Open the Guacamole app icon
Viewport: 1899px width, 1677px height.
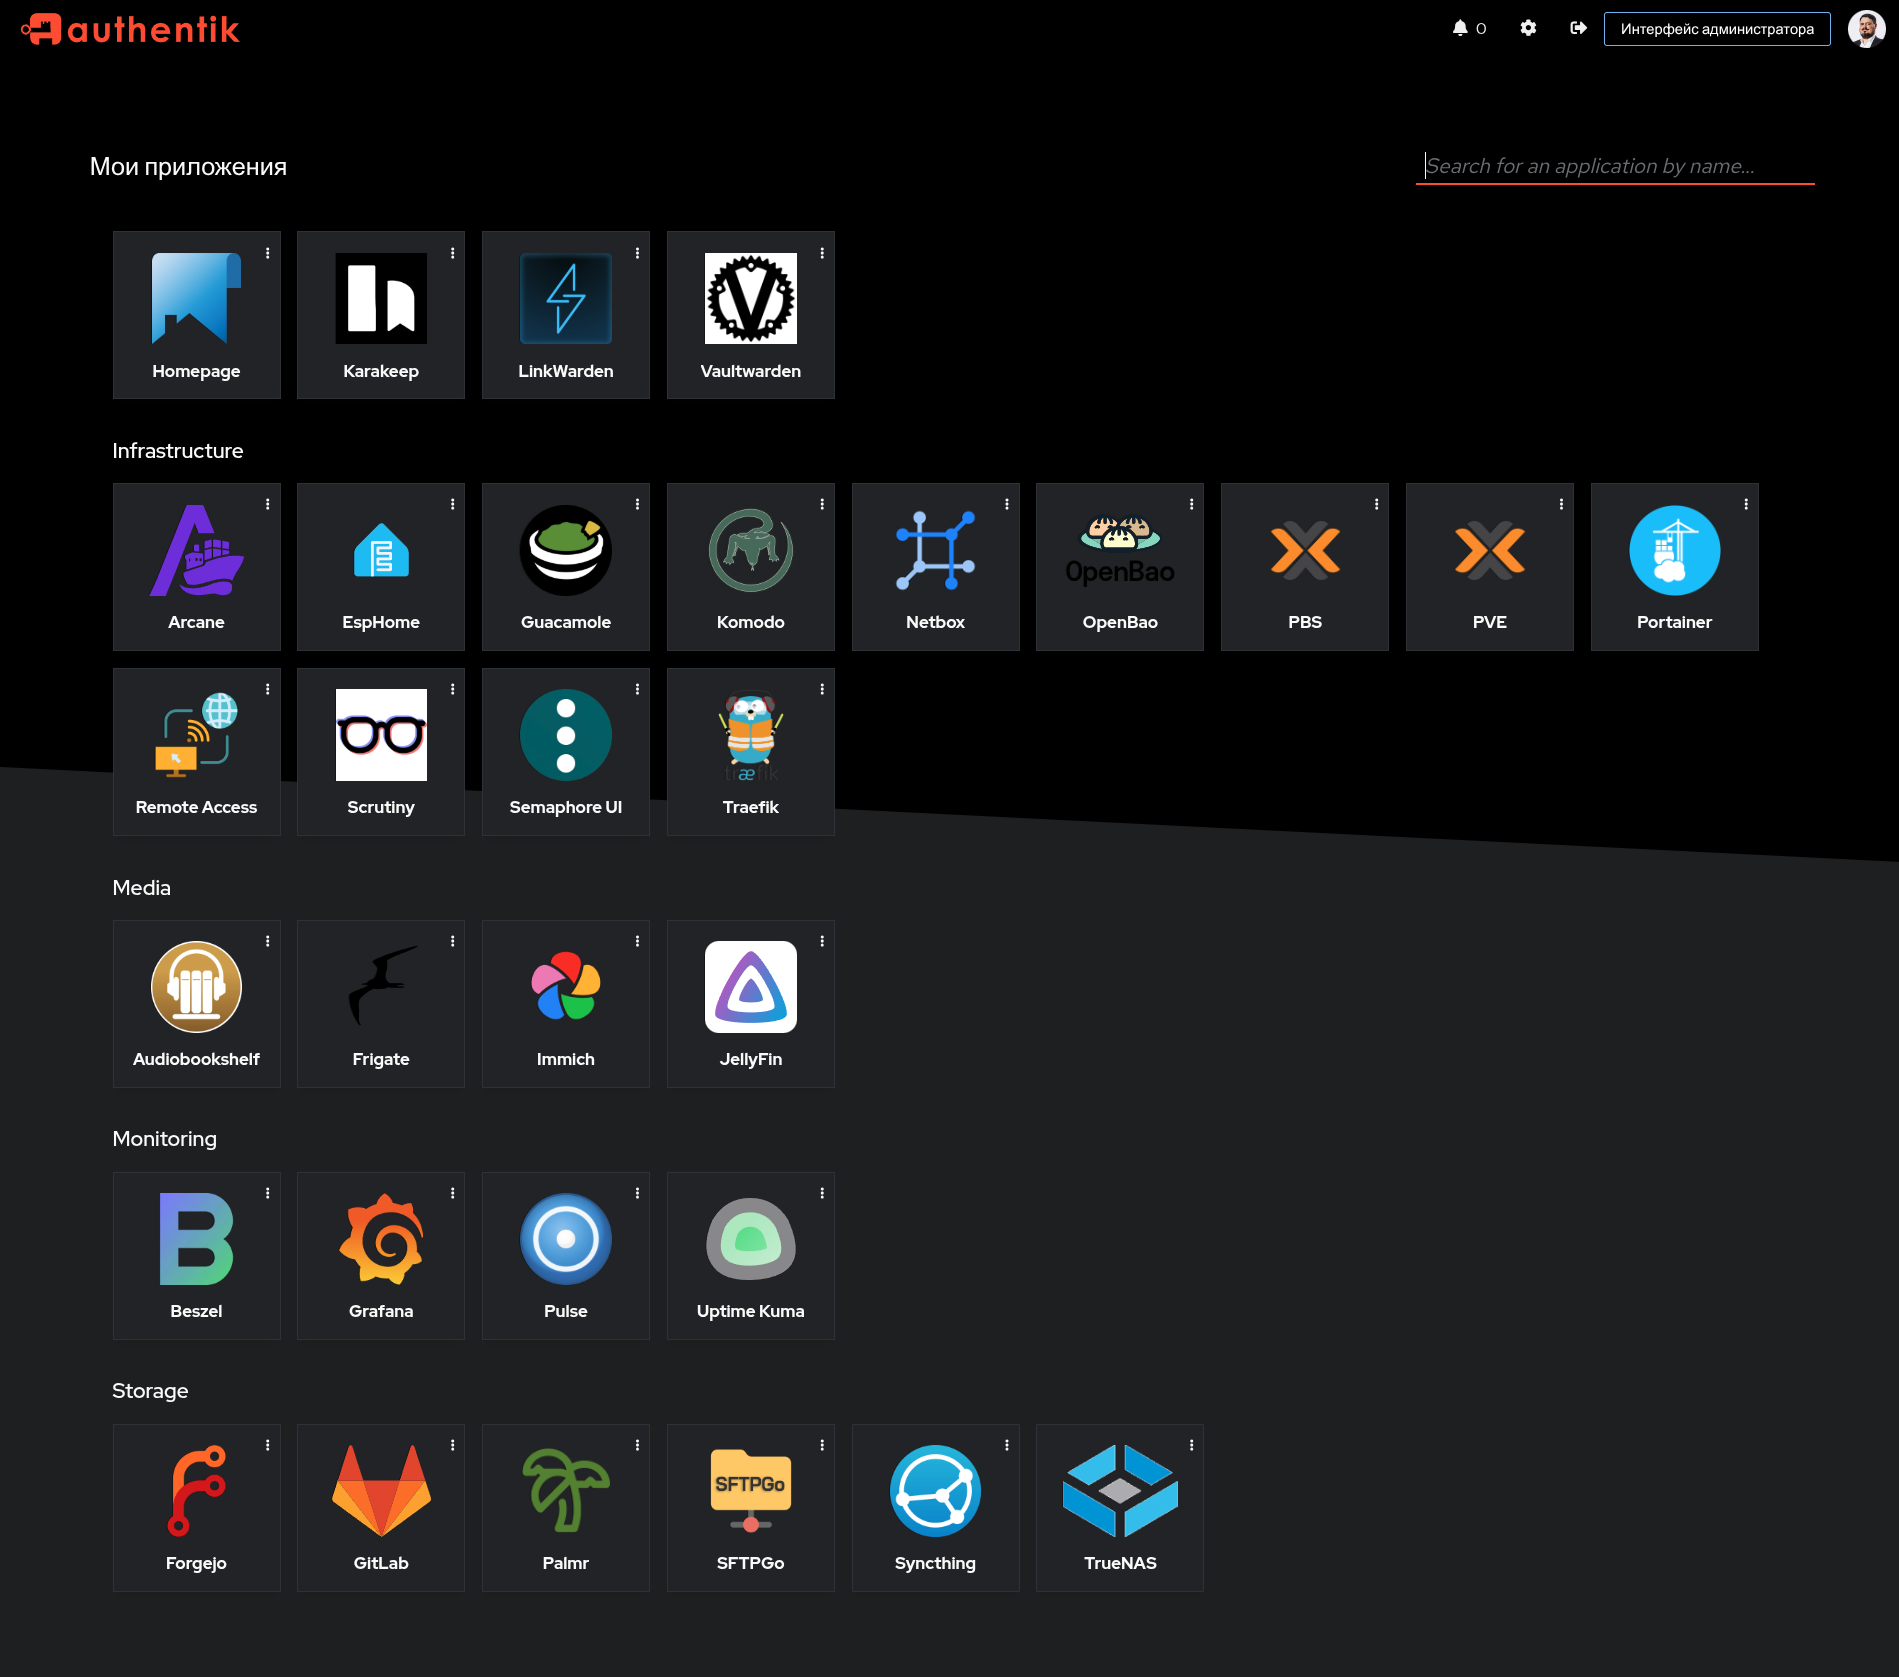point(566,550)
